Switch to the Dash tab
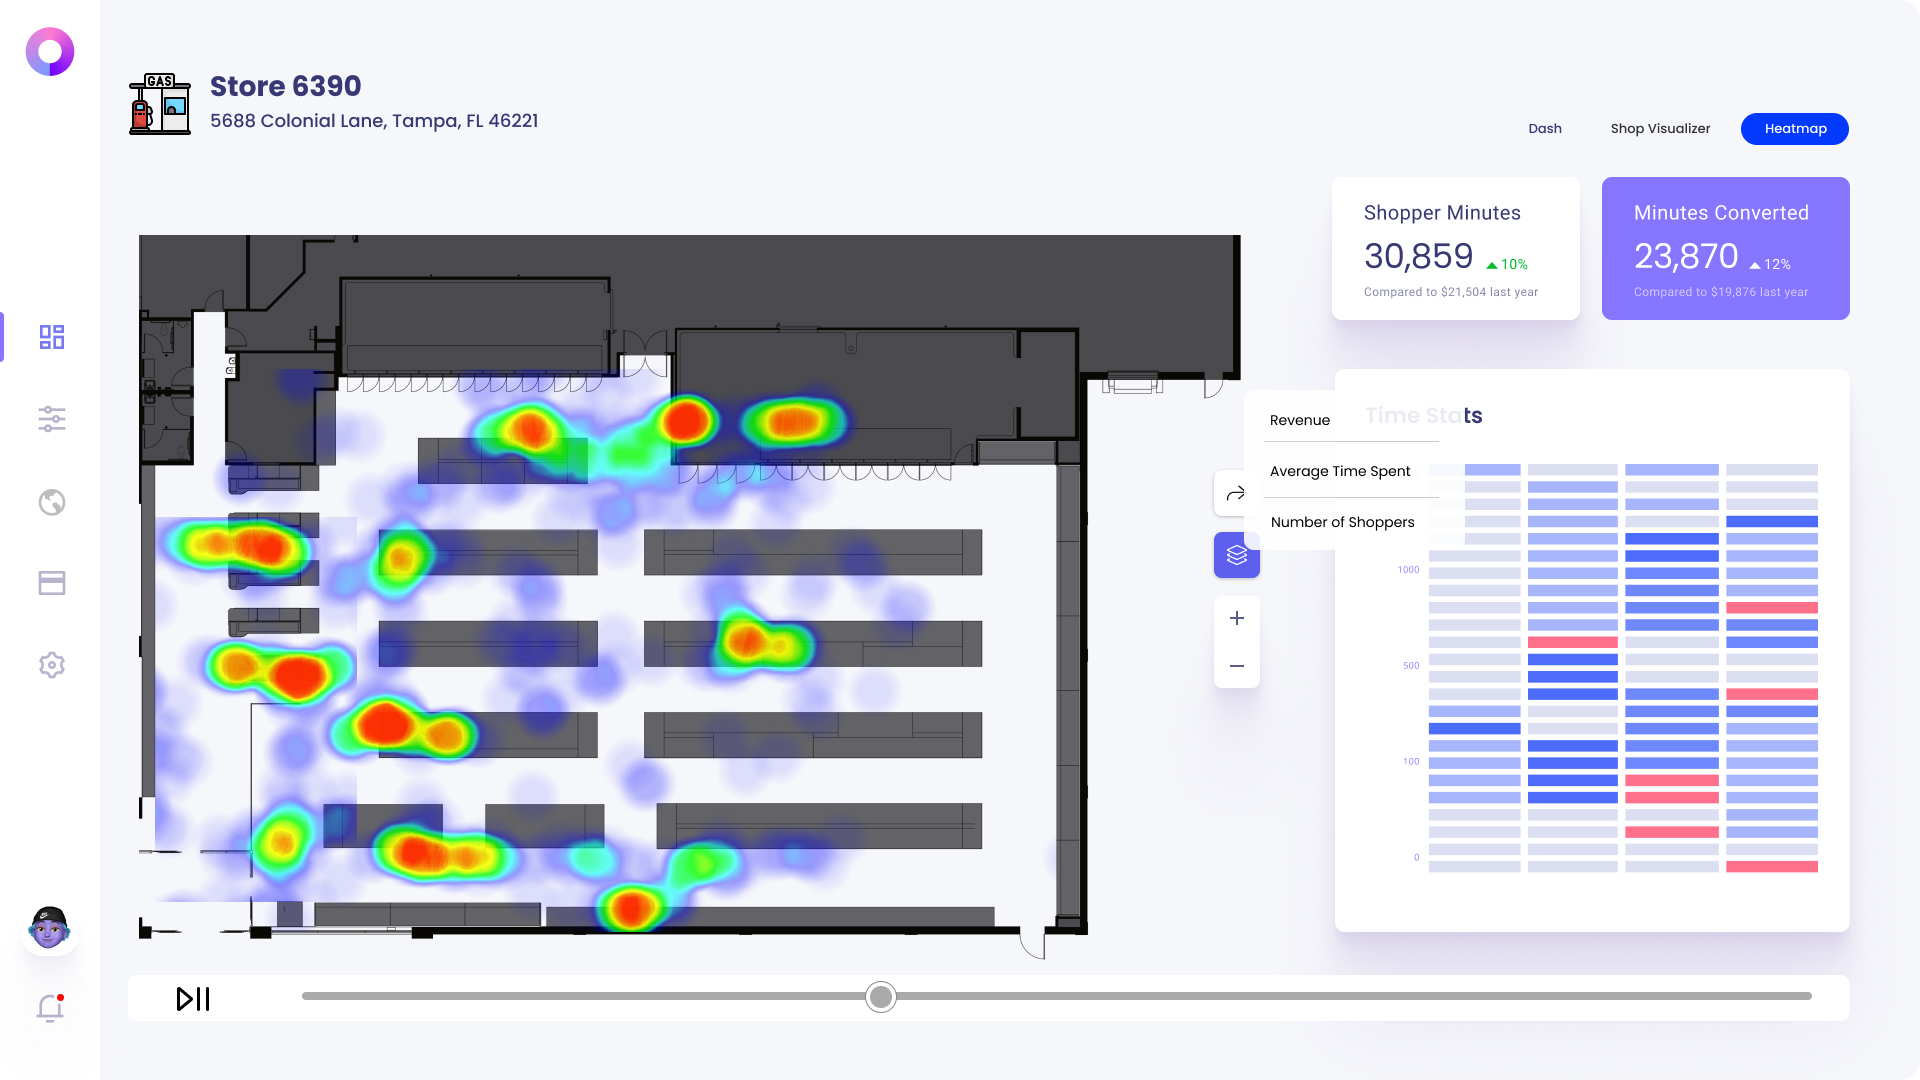The width and height of the screenshot is (1920, 1080). click(x=1544, y=129)
